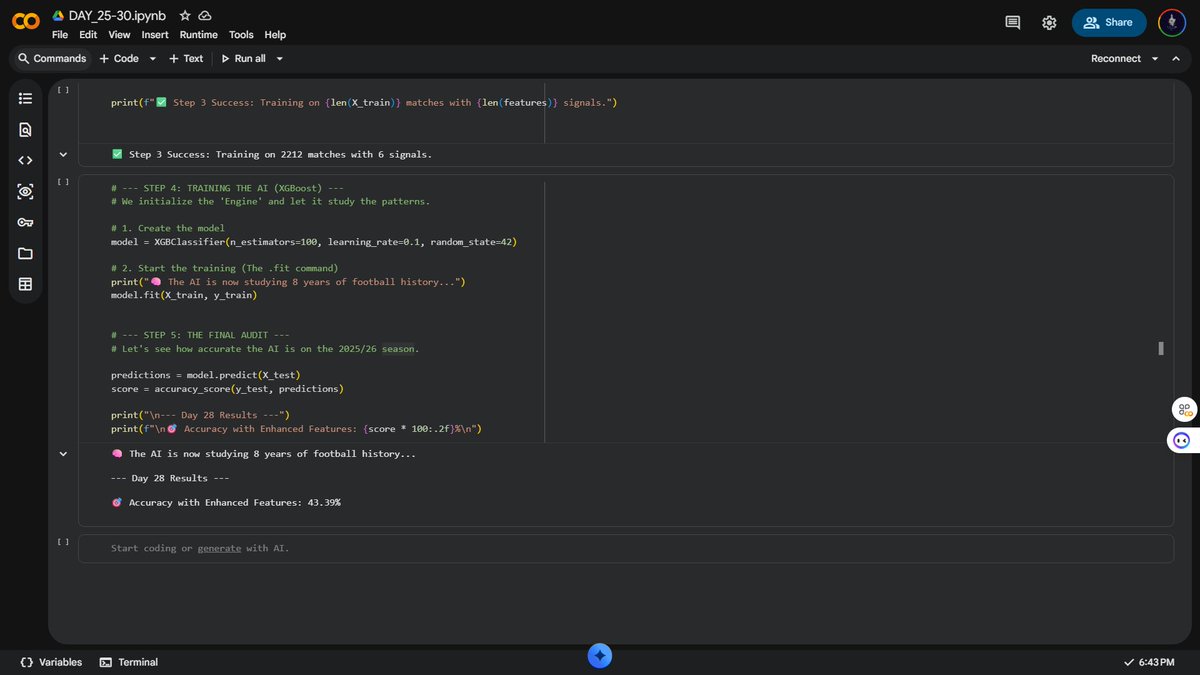Open the Variables panel

pyautogui.click(x=51, y=662)
